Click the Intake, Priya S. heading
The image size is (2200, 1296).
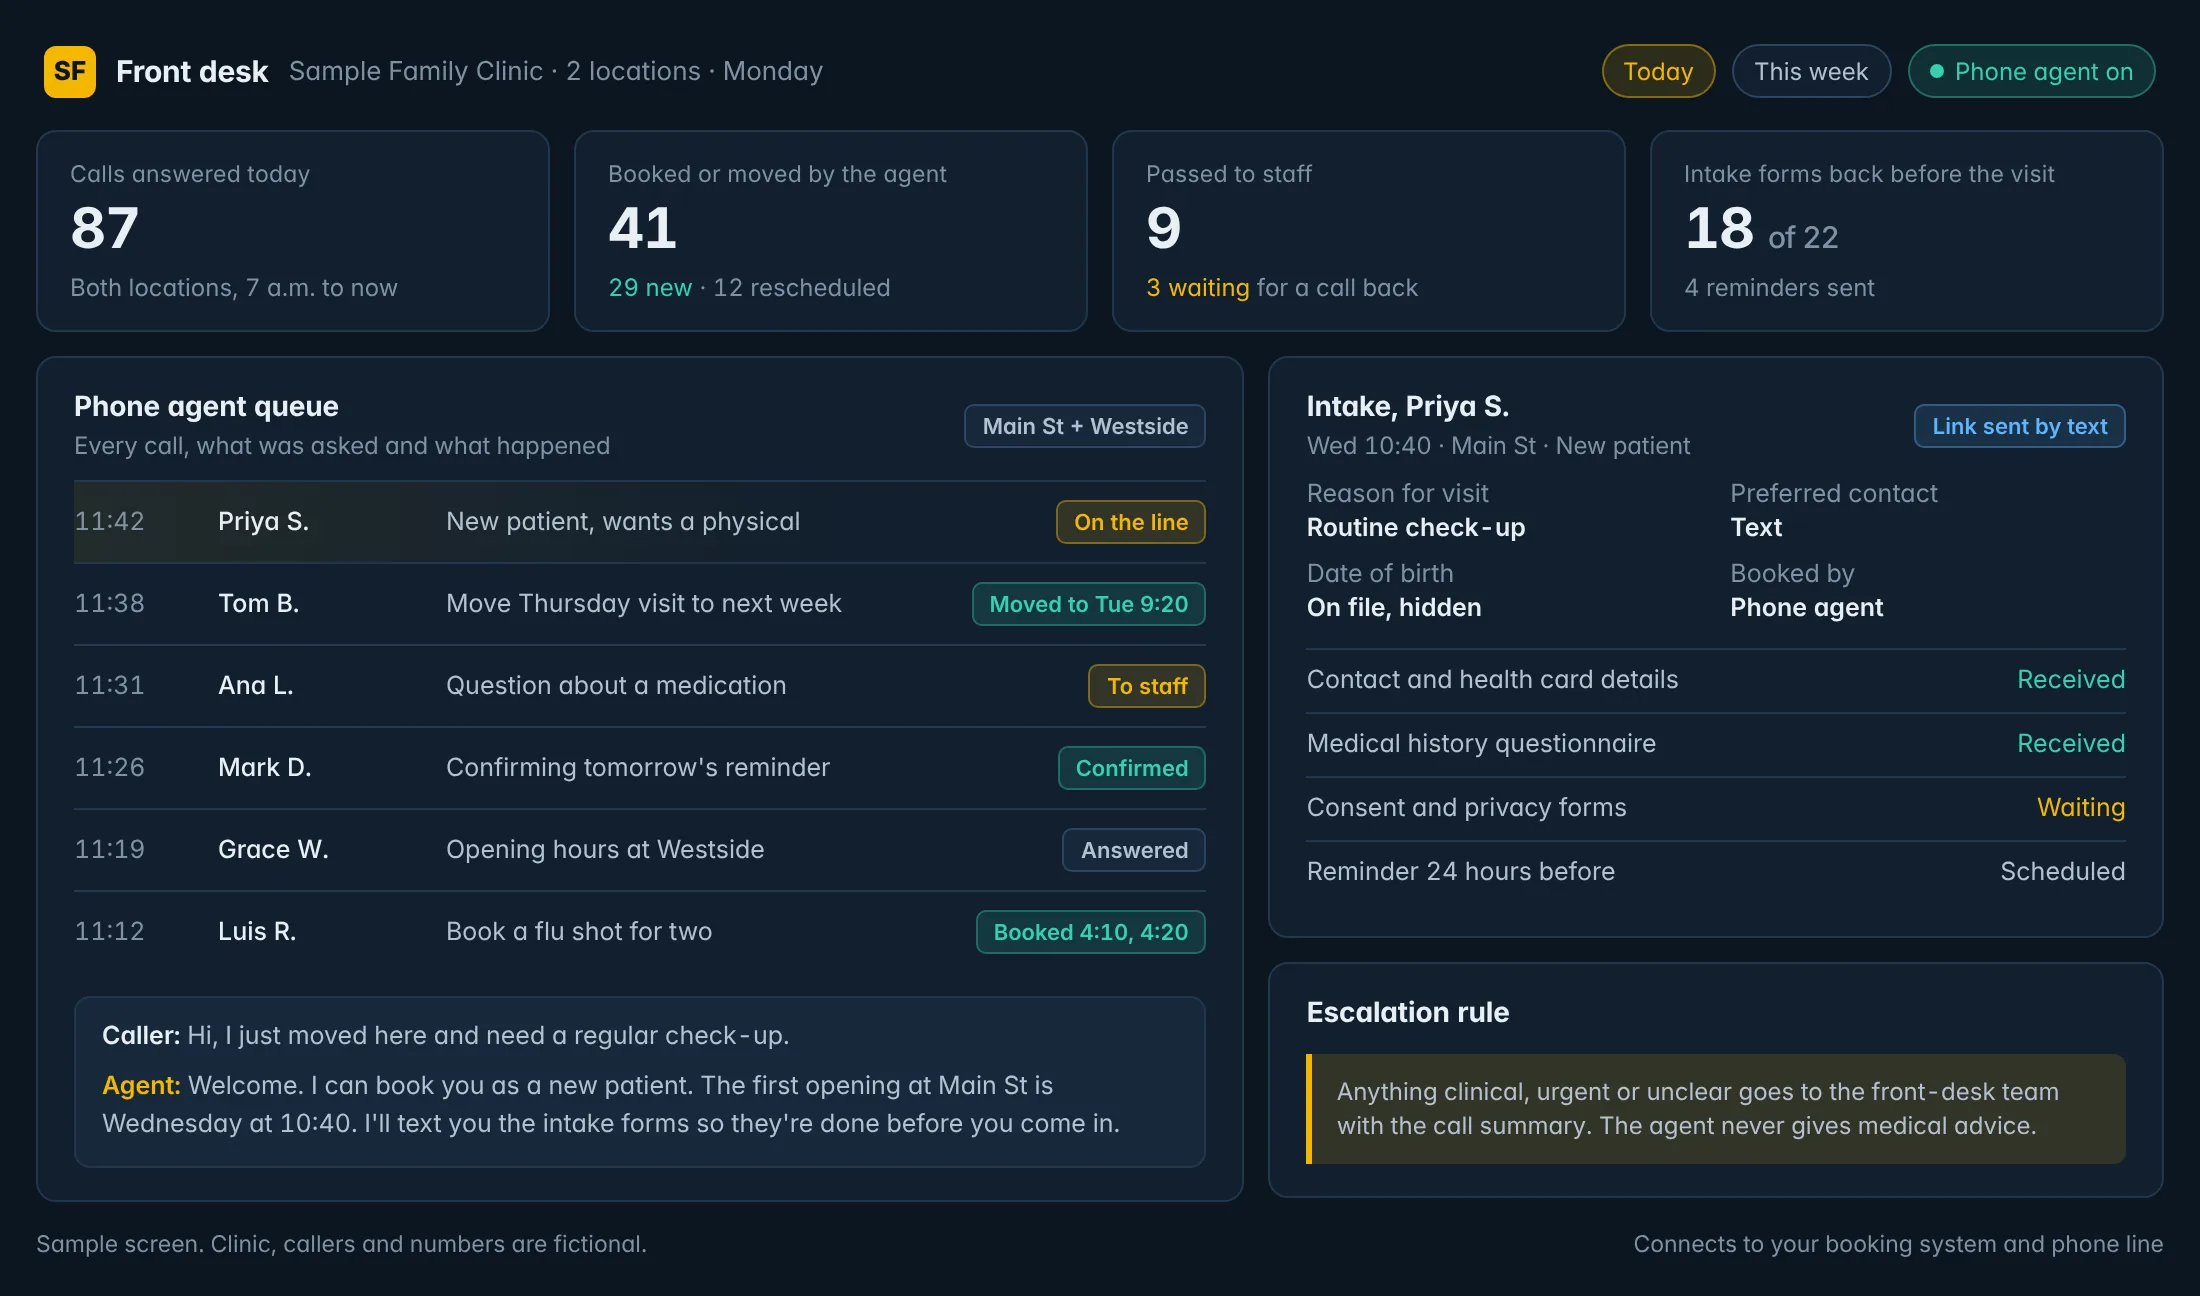click(x=1408, y=406)
